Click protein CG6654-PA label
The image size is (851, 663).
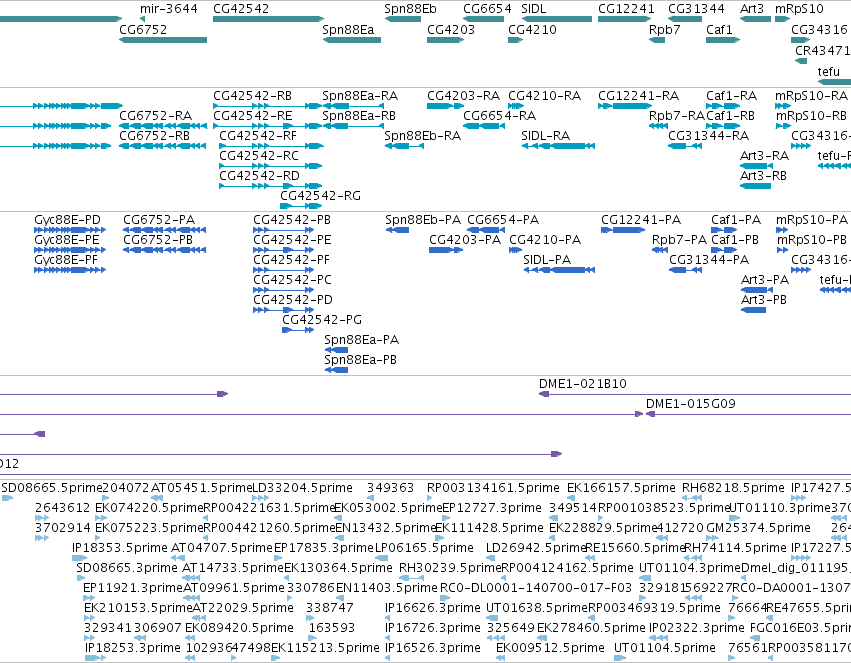[x=503, y=220]
